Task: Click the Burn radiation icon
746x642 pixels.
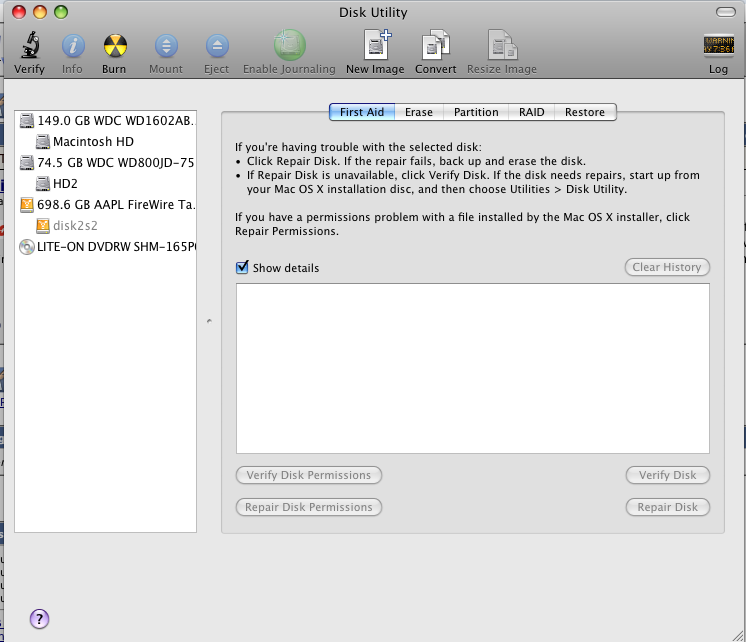Action: pos(115,46)
